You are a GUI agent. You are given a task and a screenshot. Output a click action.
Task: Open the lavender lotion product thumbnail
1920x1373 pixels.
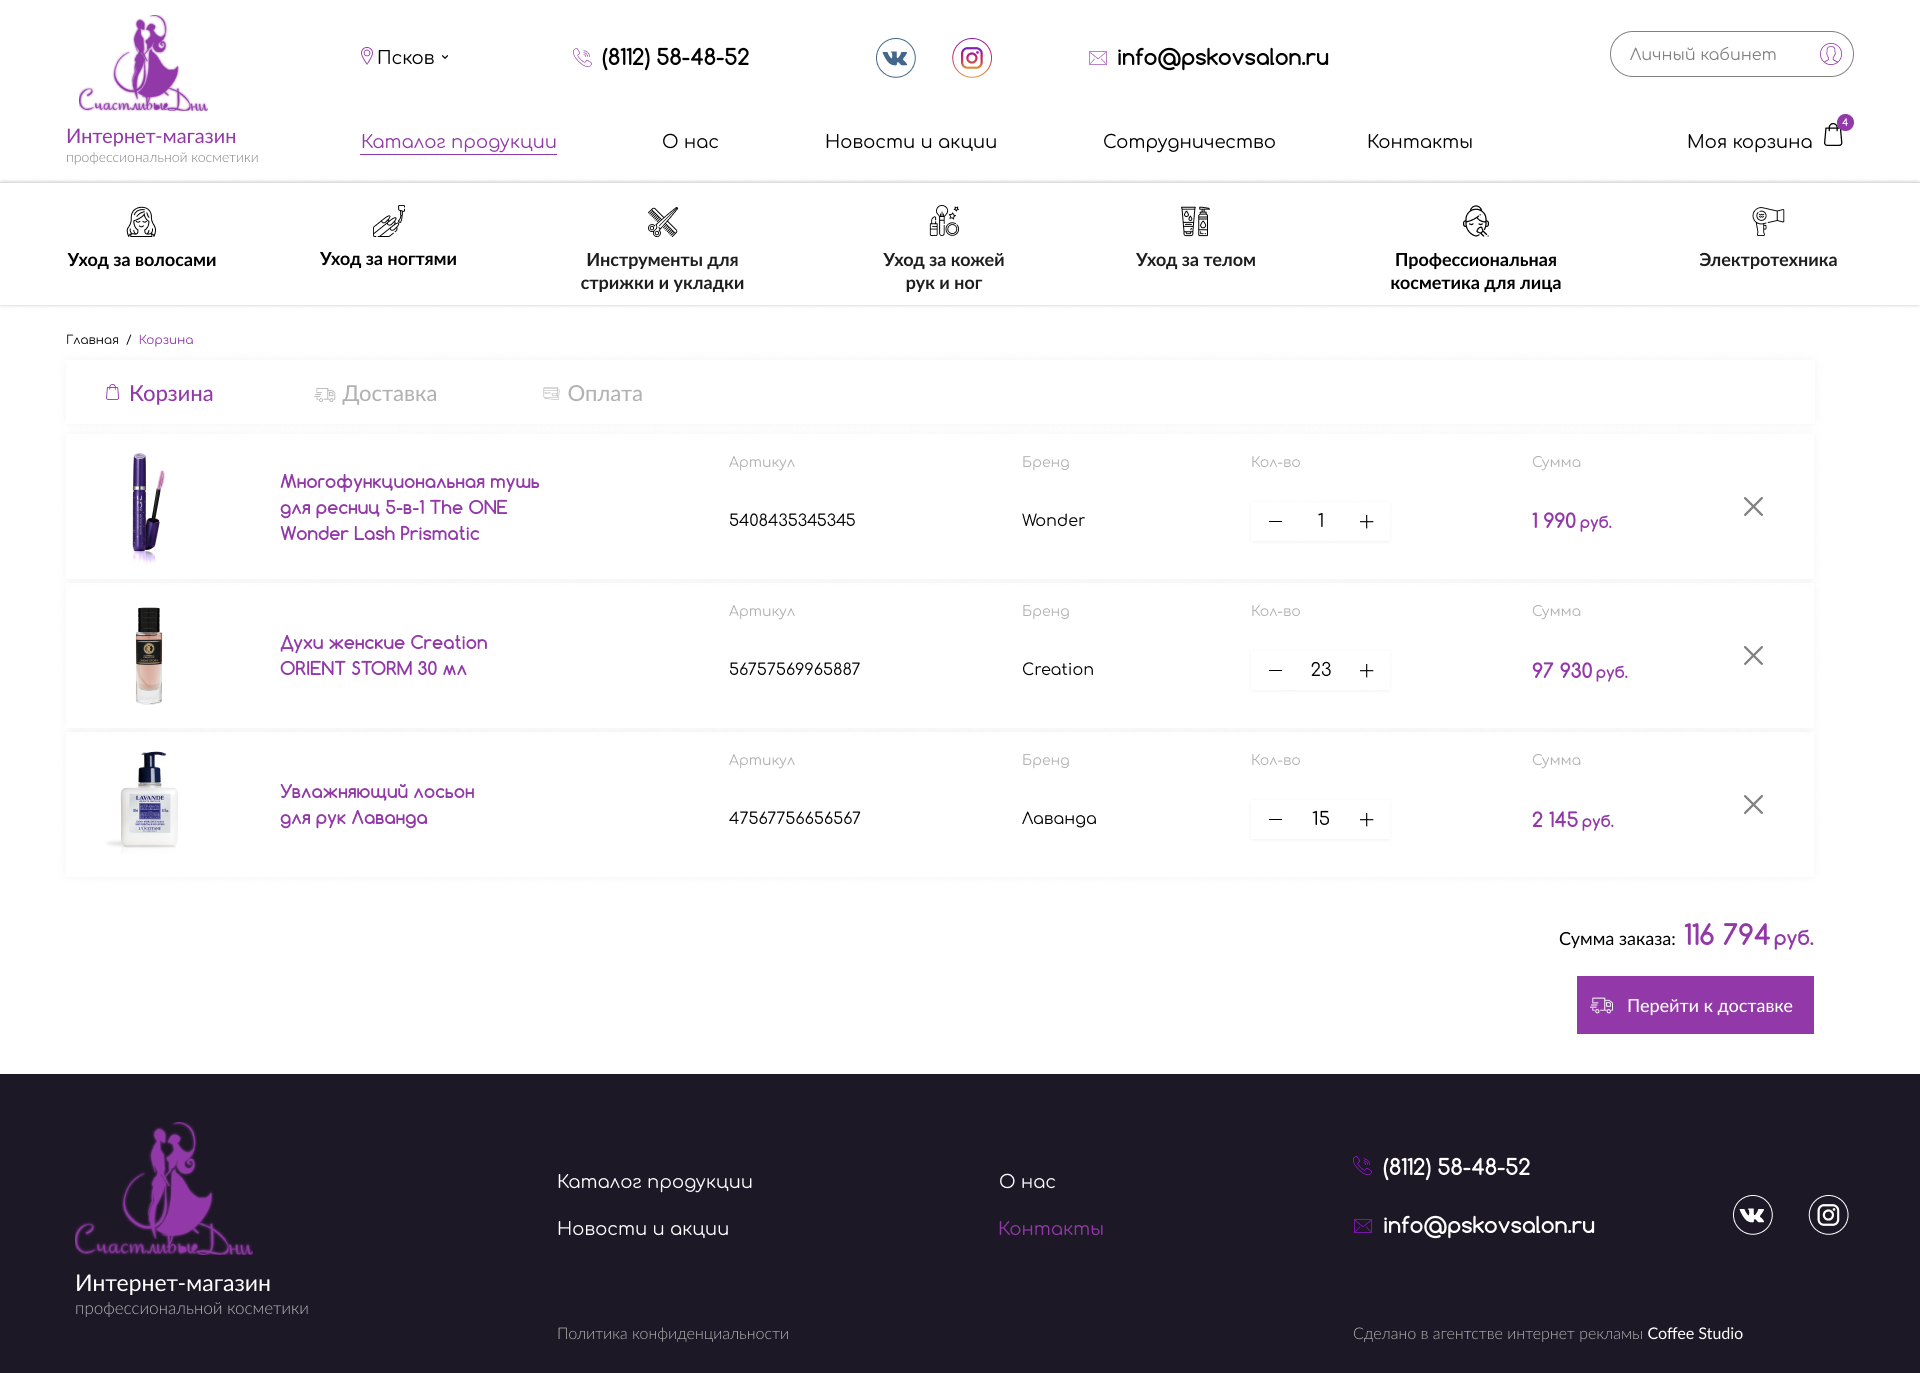click(x=148, y=800)
